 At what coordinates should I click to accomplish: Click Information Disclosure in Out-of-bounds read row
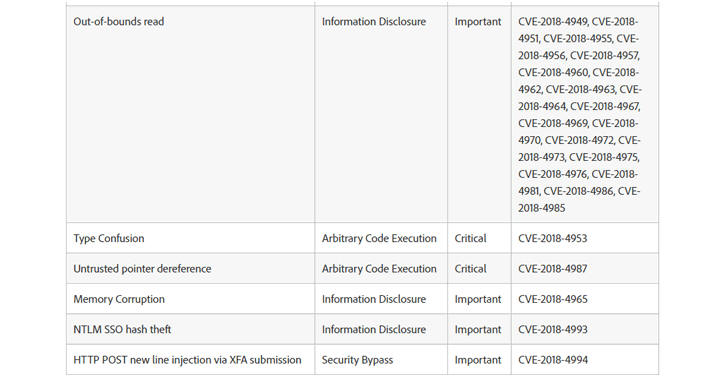374,21
